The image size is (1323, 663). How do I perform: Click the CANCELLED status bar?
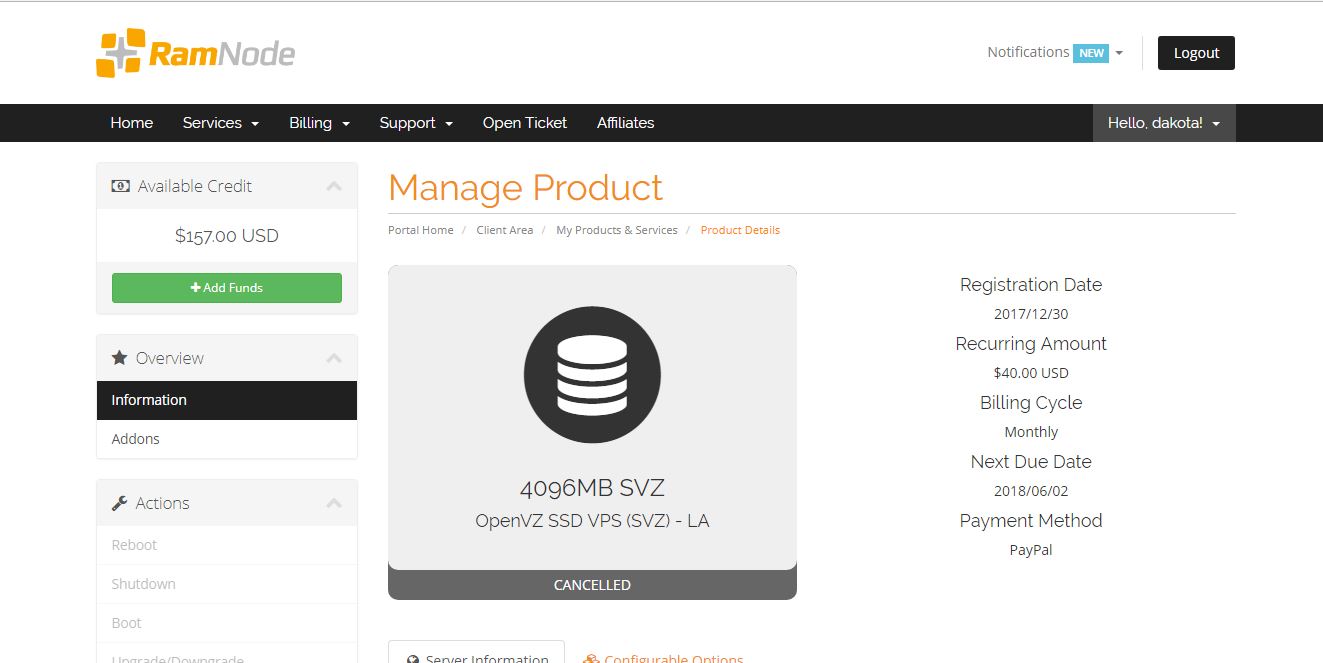point(592,585)
